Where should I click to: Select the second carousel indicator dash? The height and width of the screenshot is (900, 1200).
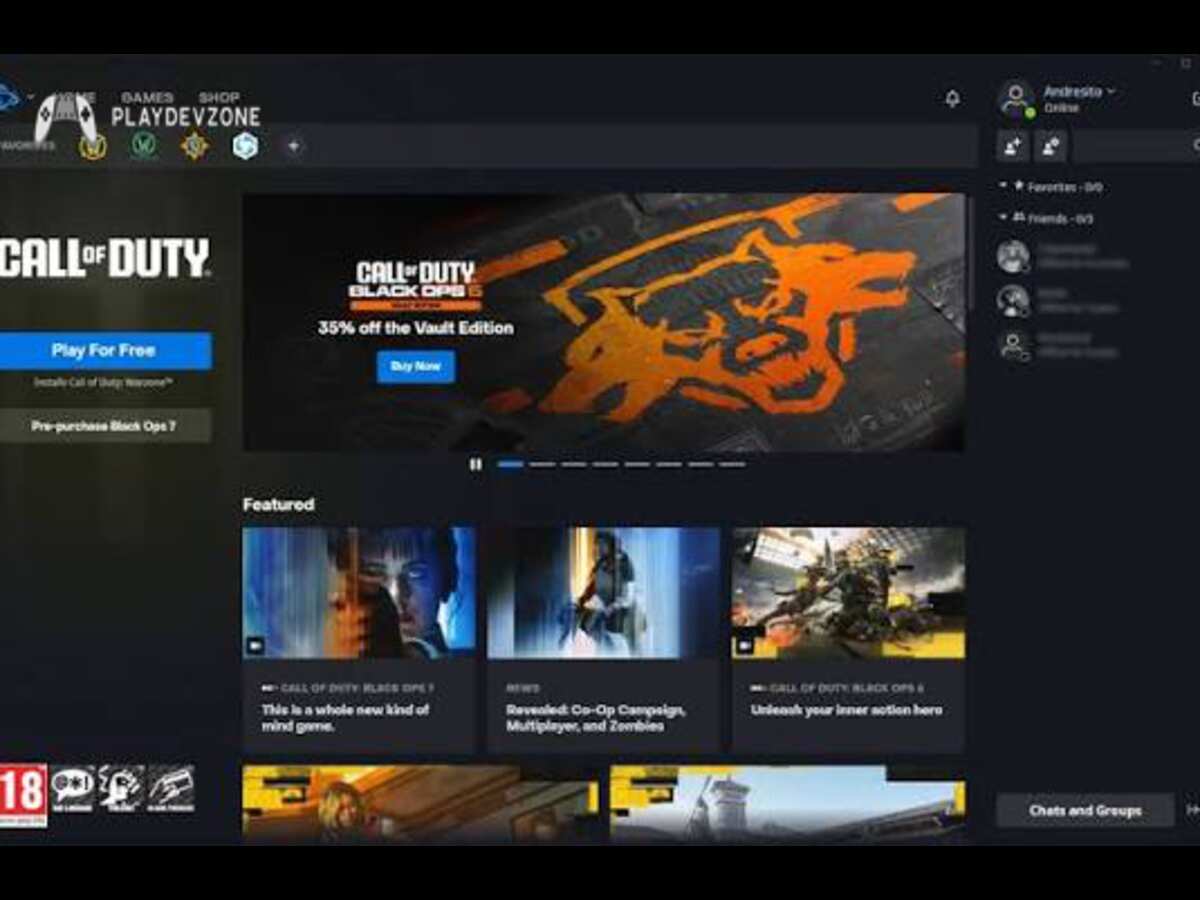pos(542,464)
